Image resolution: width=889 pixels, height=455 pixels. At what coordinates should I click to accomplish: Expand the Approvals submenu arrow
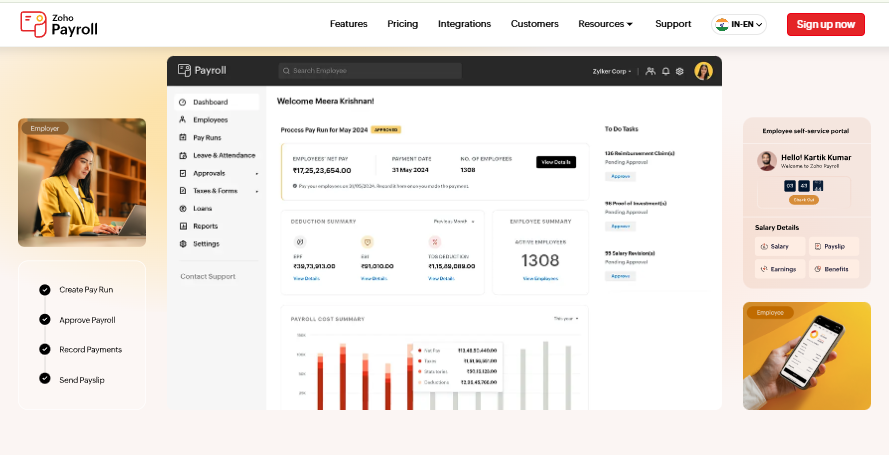pos(257,174)
